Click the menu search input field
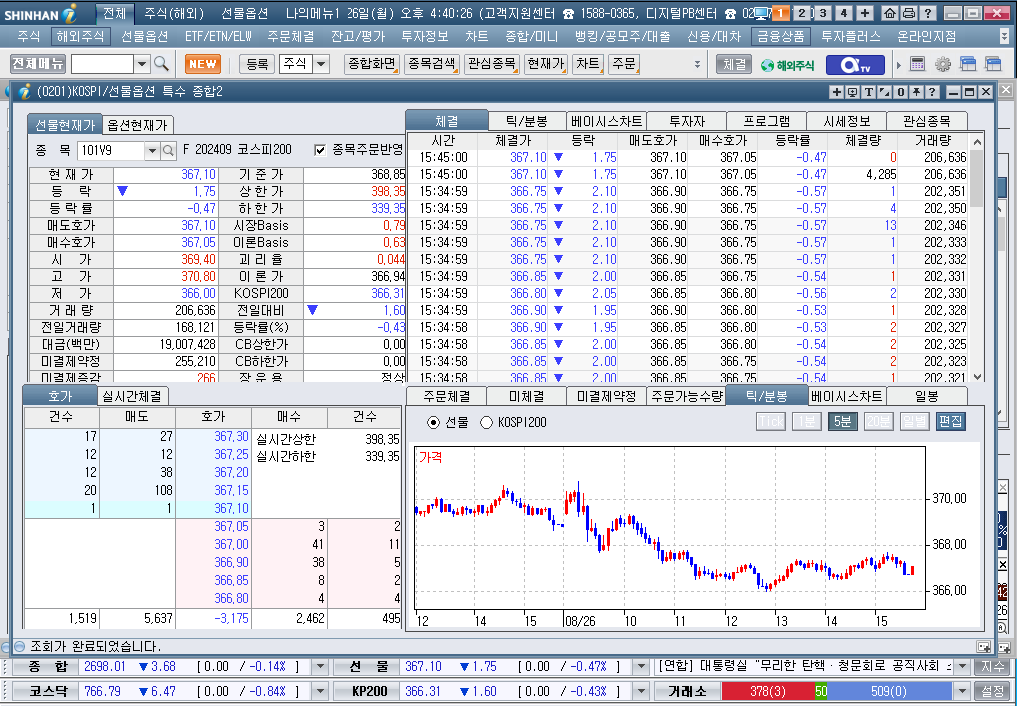Viewport: 1017px width, 706px height. pyautogui.click(x=102, y=64)
